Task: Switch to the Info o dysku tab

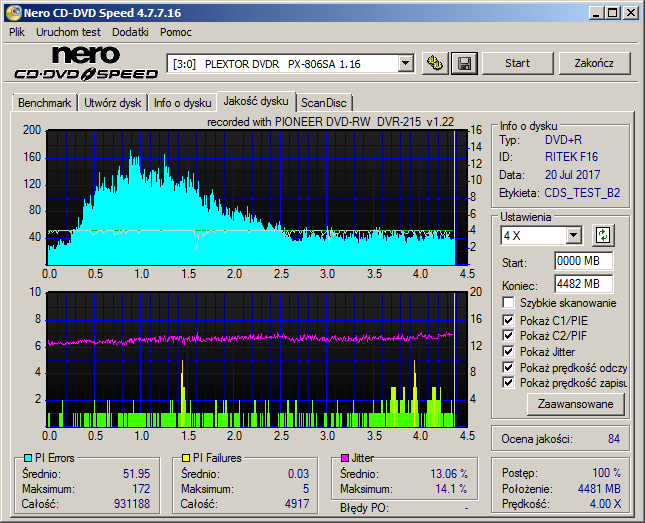Action: point(182,103)
